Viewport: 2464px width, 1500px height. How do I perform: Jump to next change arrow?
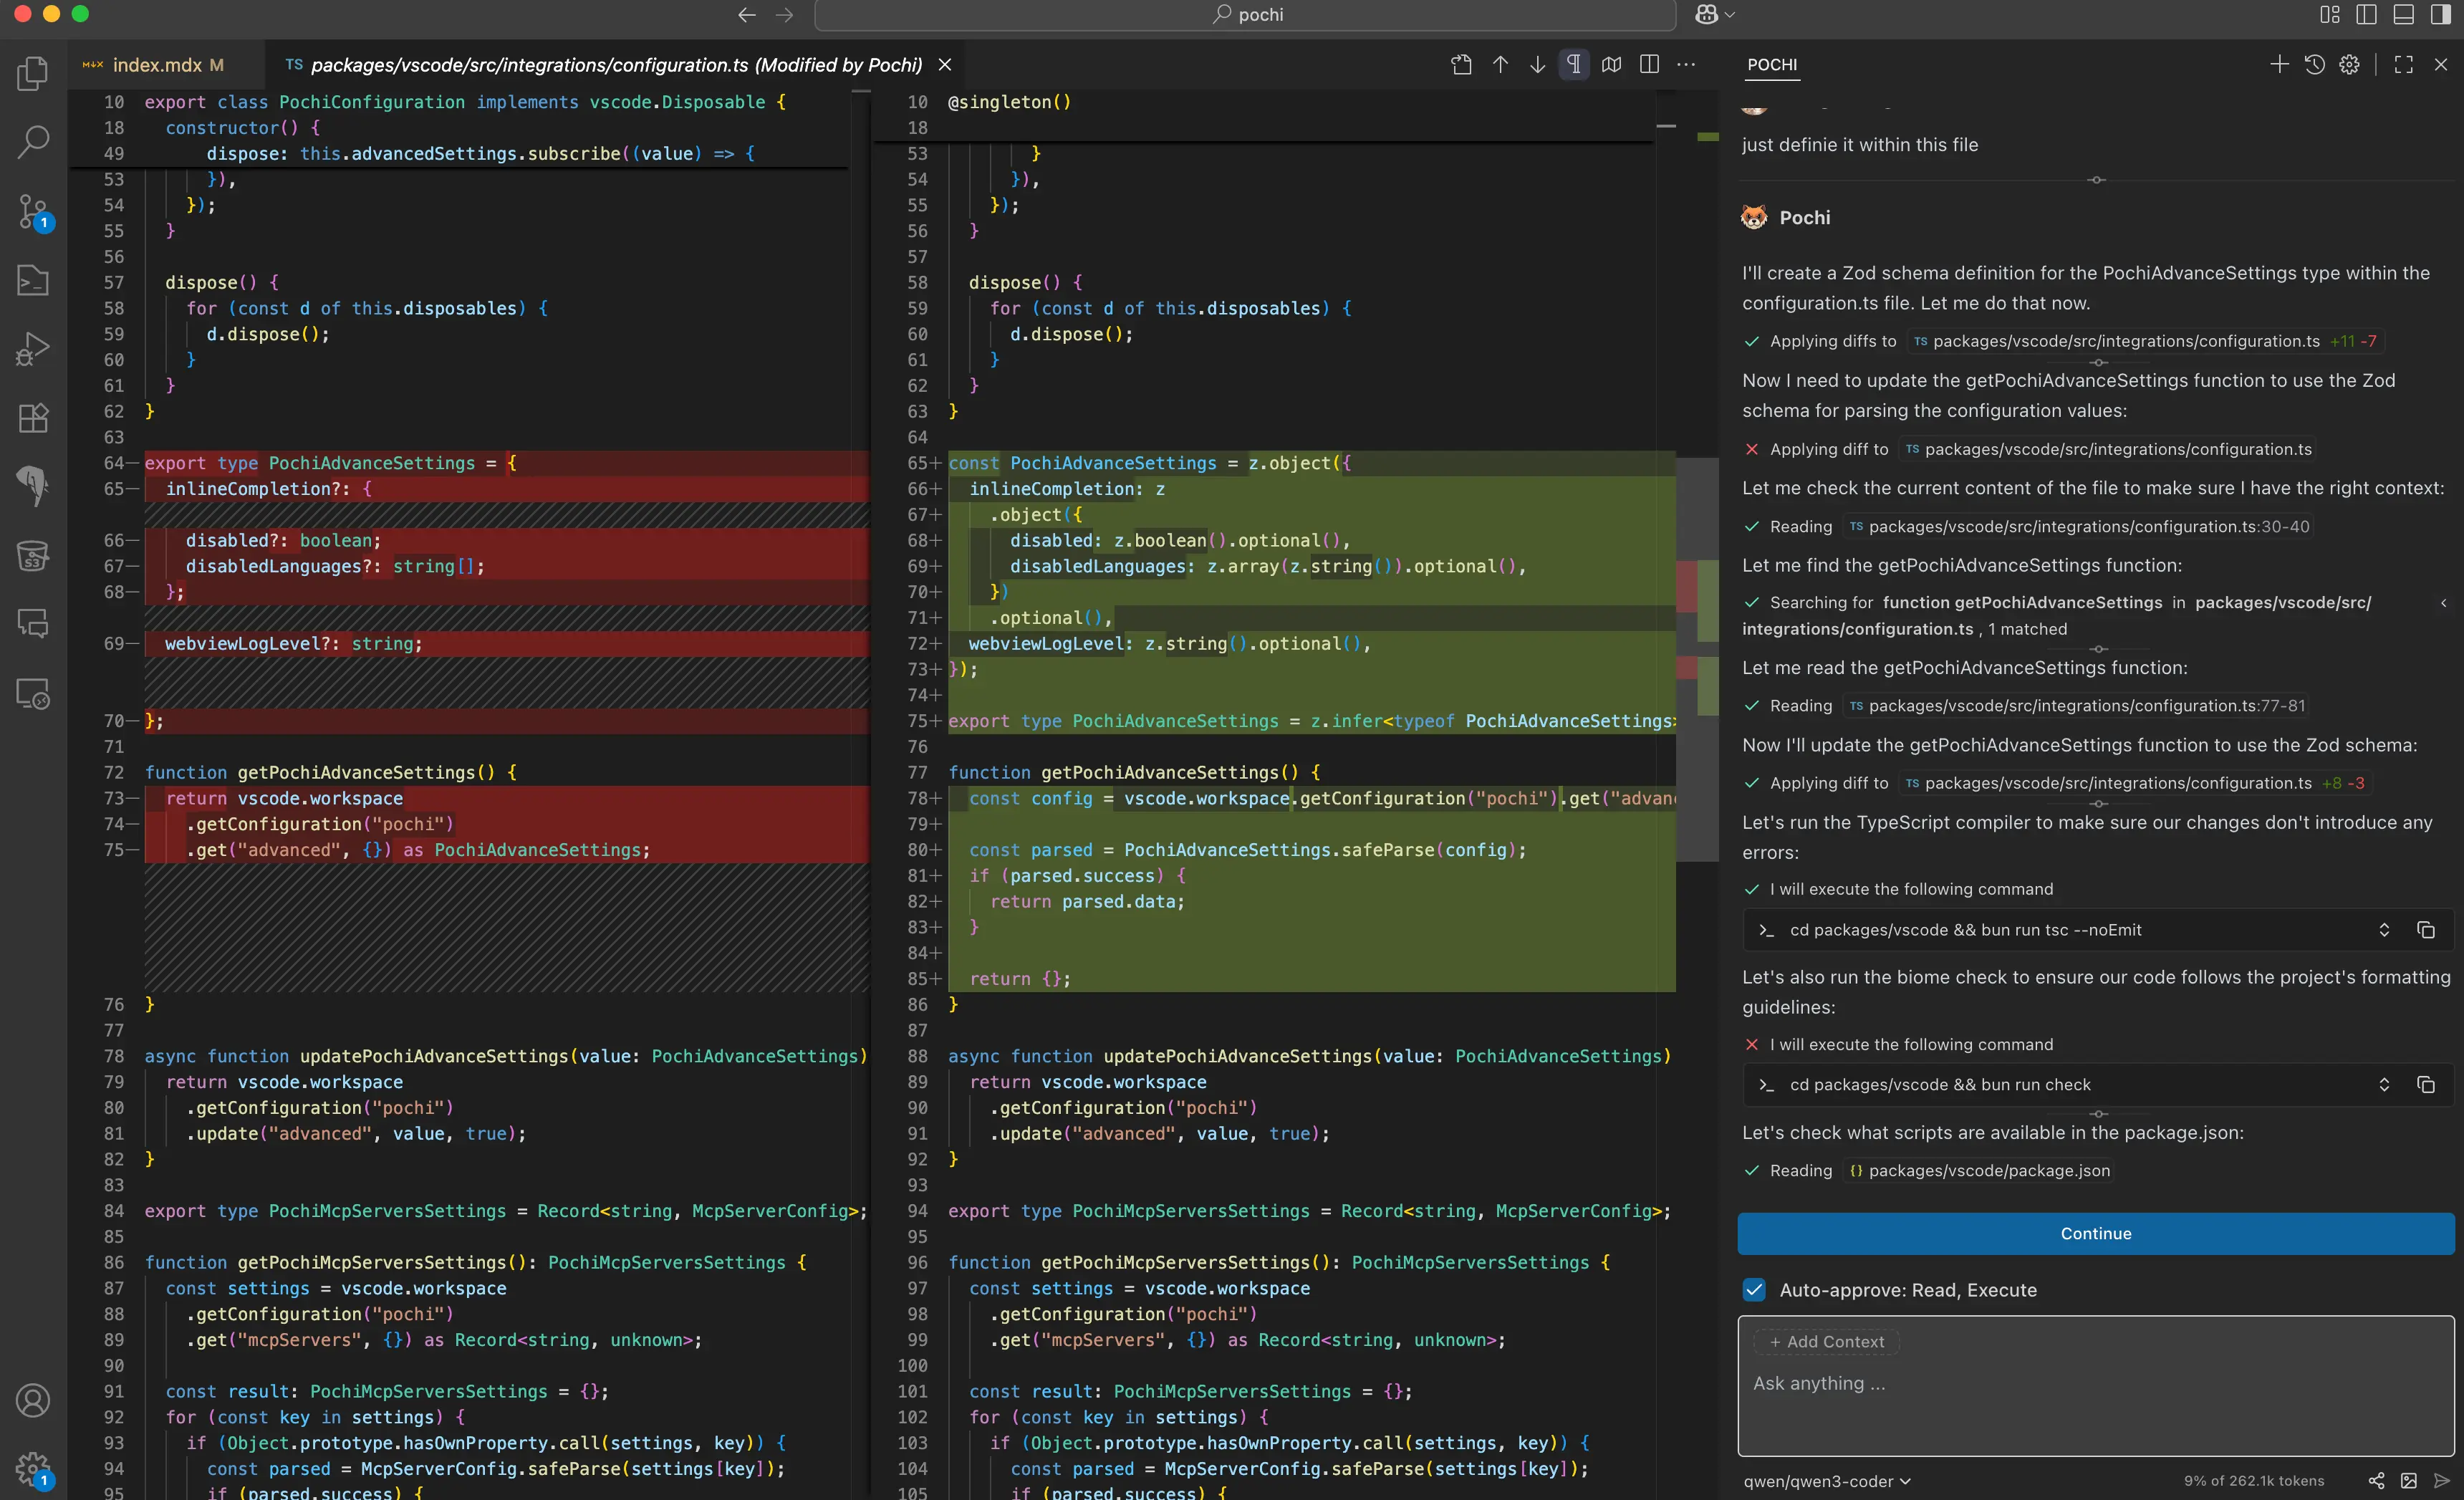[1537, 65]
